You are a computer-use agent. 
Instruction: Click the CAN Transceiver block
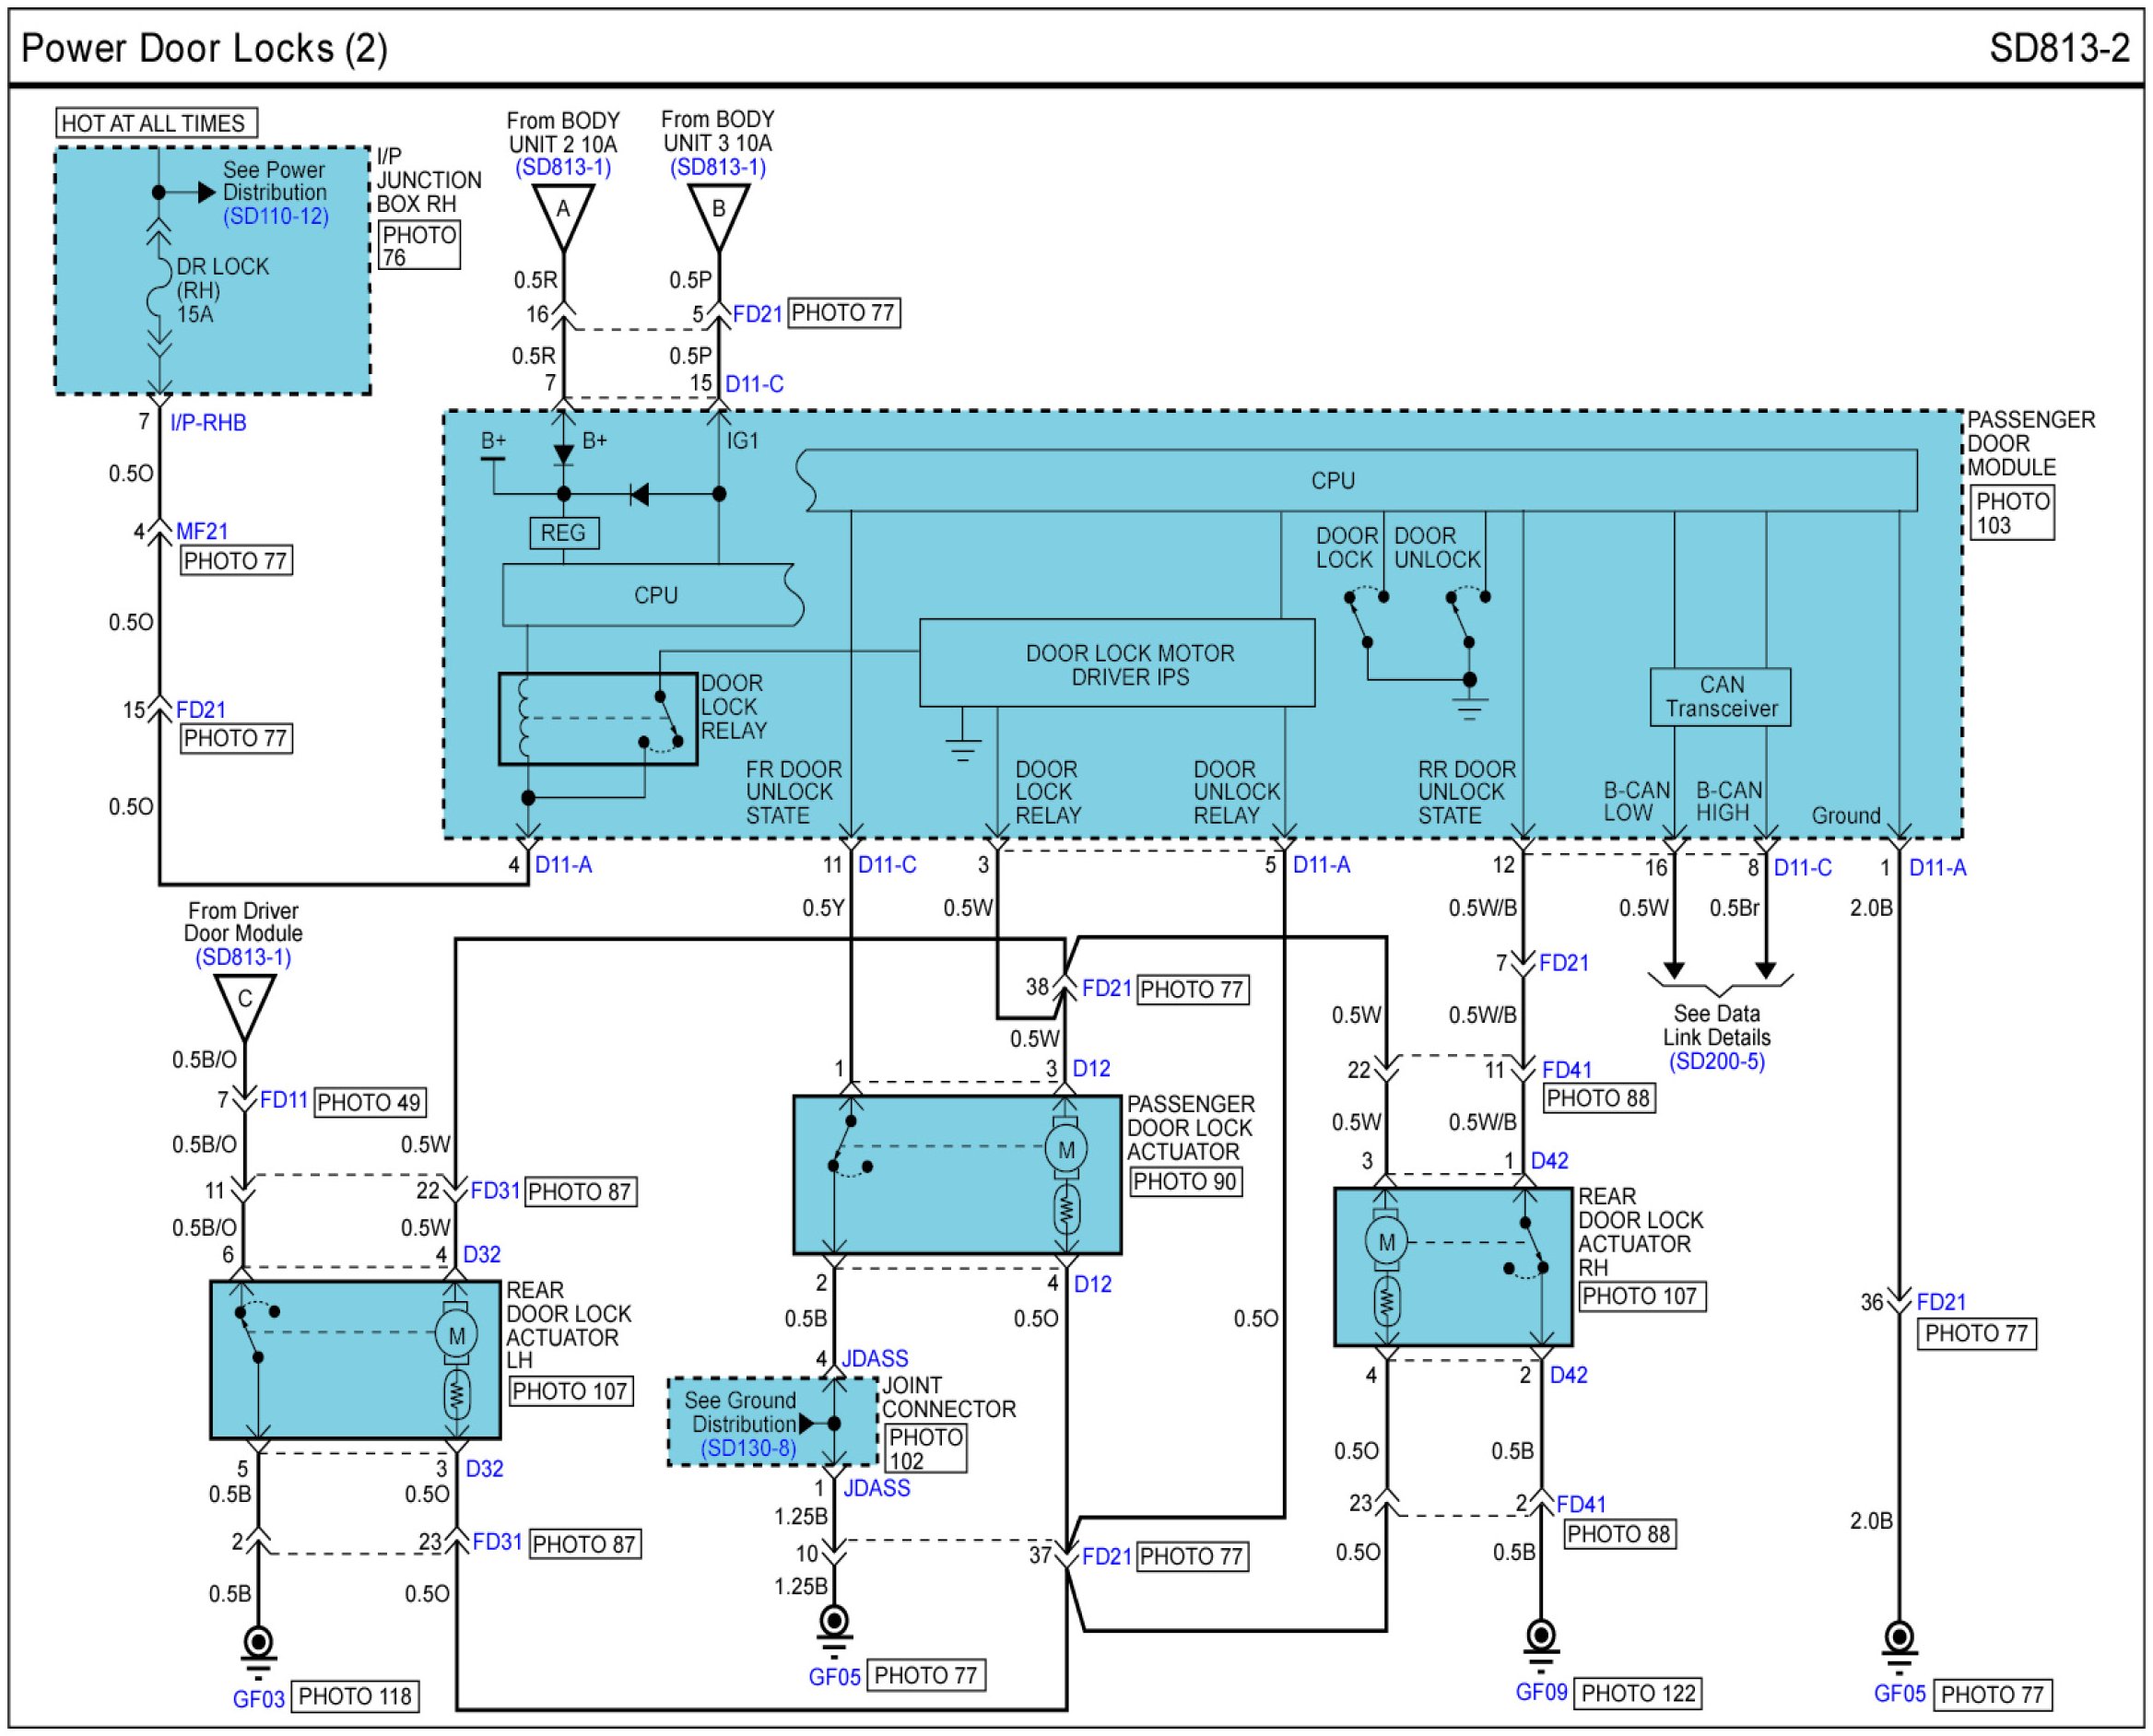coord(1720,697)
